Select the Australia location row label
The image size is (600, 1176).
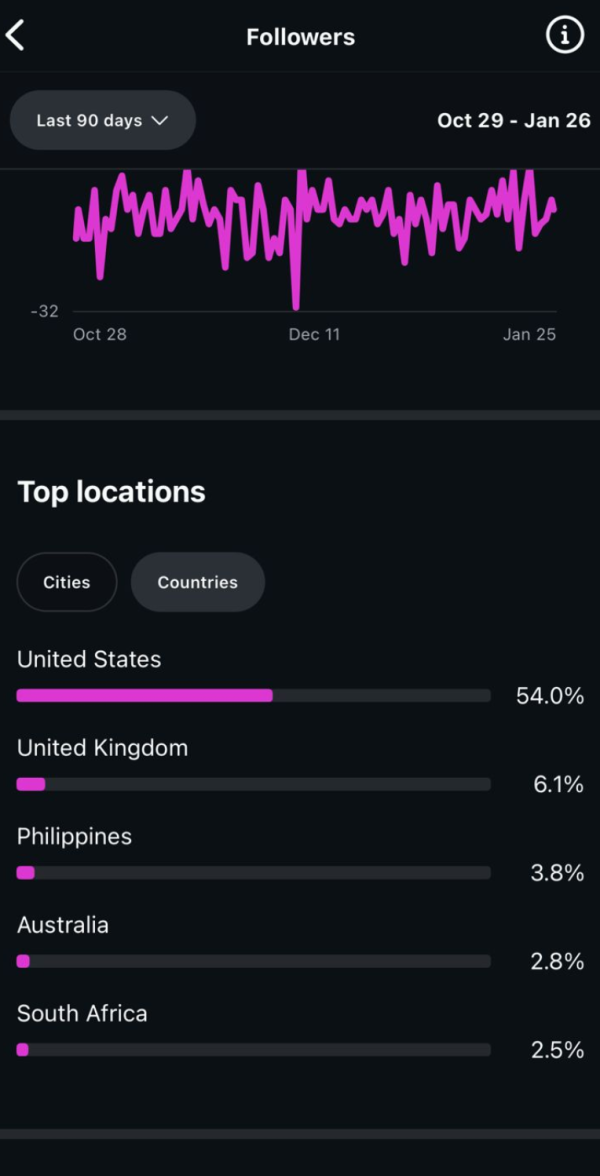pos(63,925)
